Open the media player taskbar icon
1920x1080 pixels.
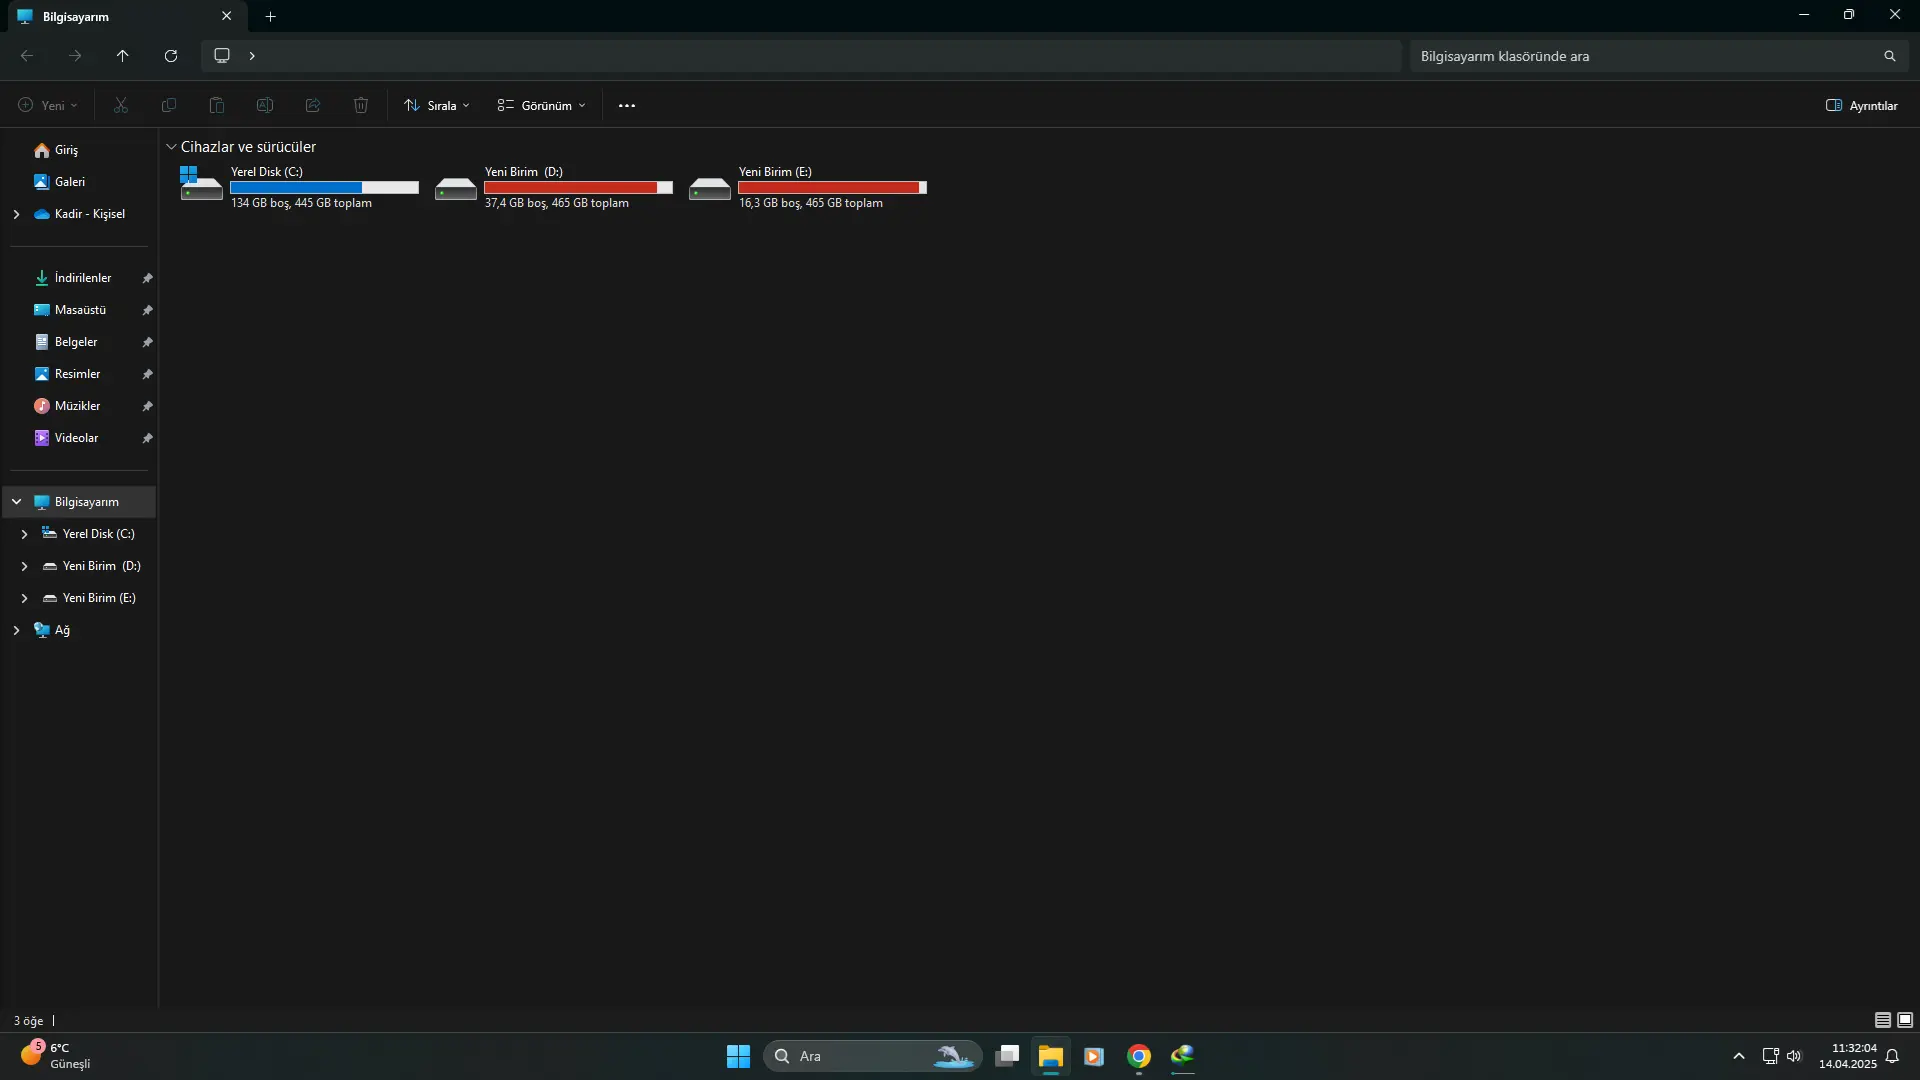1095,1056
